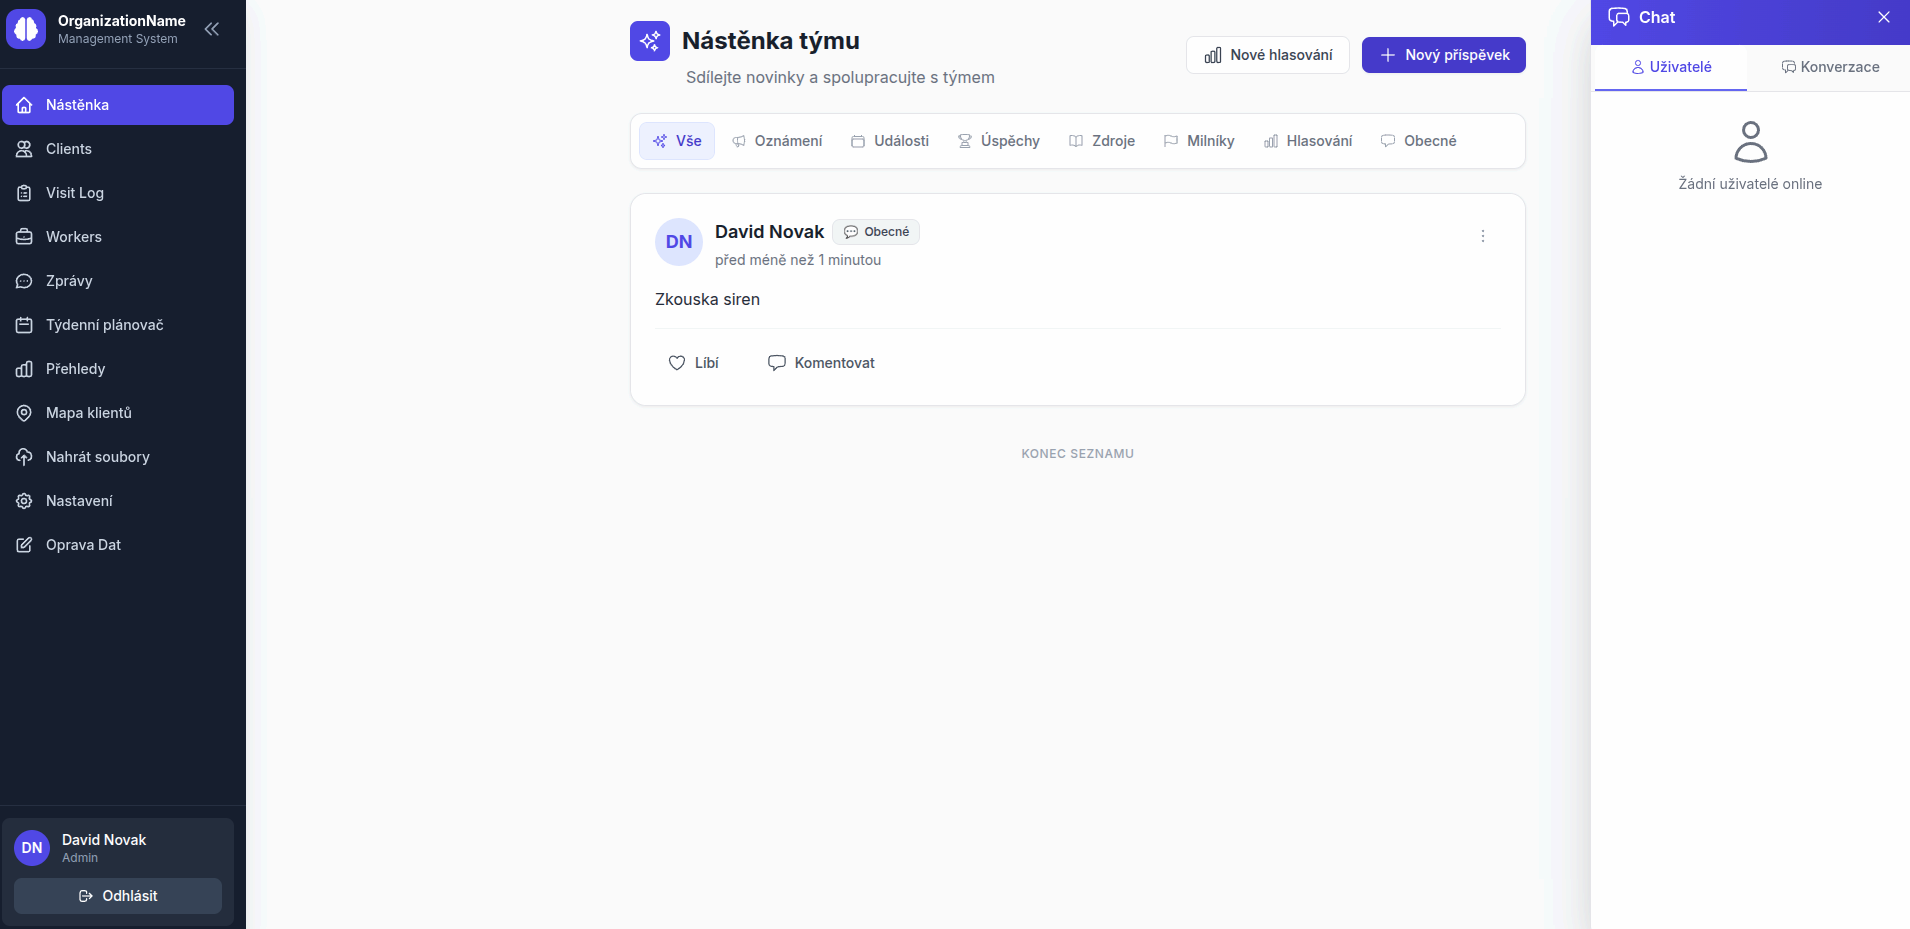Click David Novak admin avatar badge
1910x929 pixels.
point(31,847)
